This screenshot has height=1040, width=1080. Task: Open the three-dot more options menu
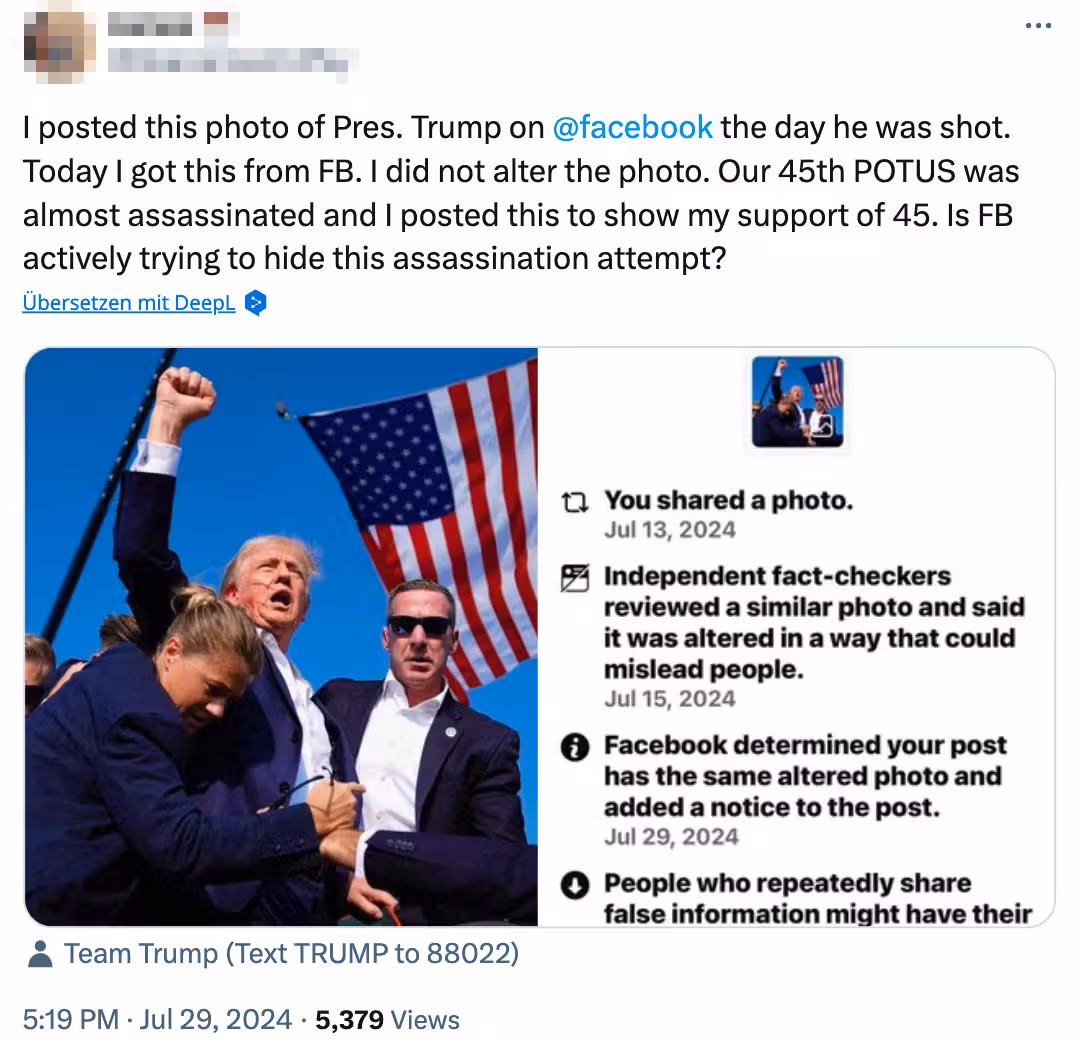1038,25
